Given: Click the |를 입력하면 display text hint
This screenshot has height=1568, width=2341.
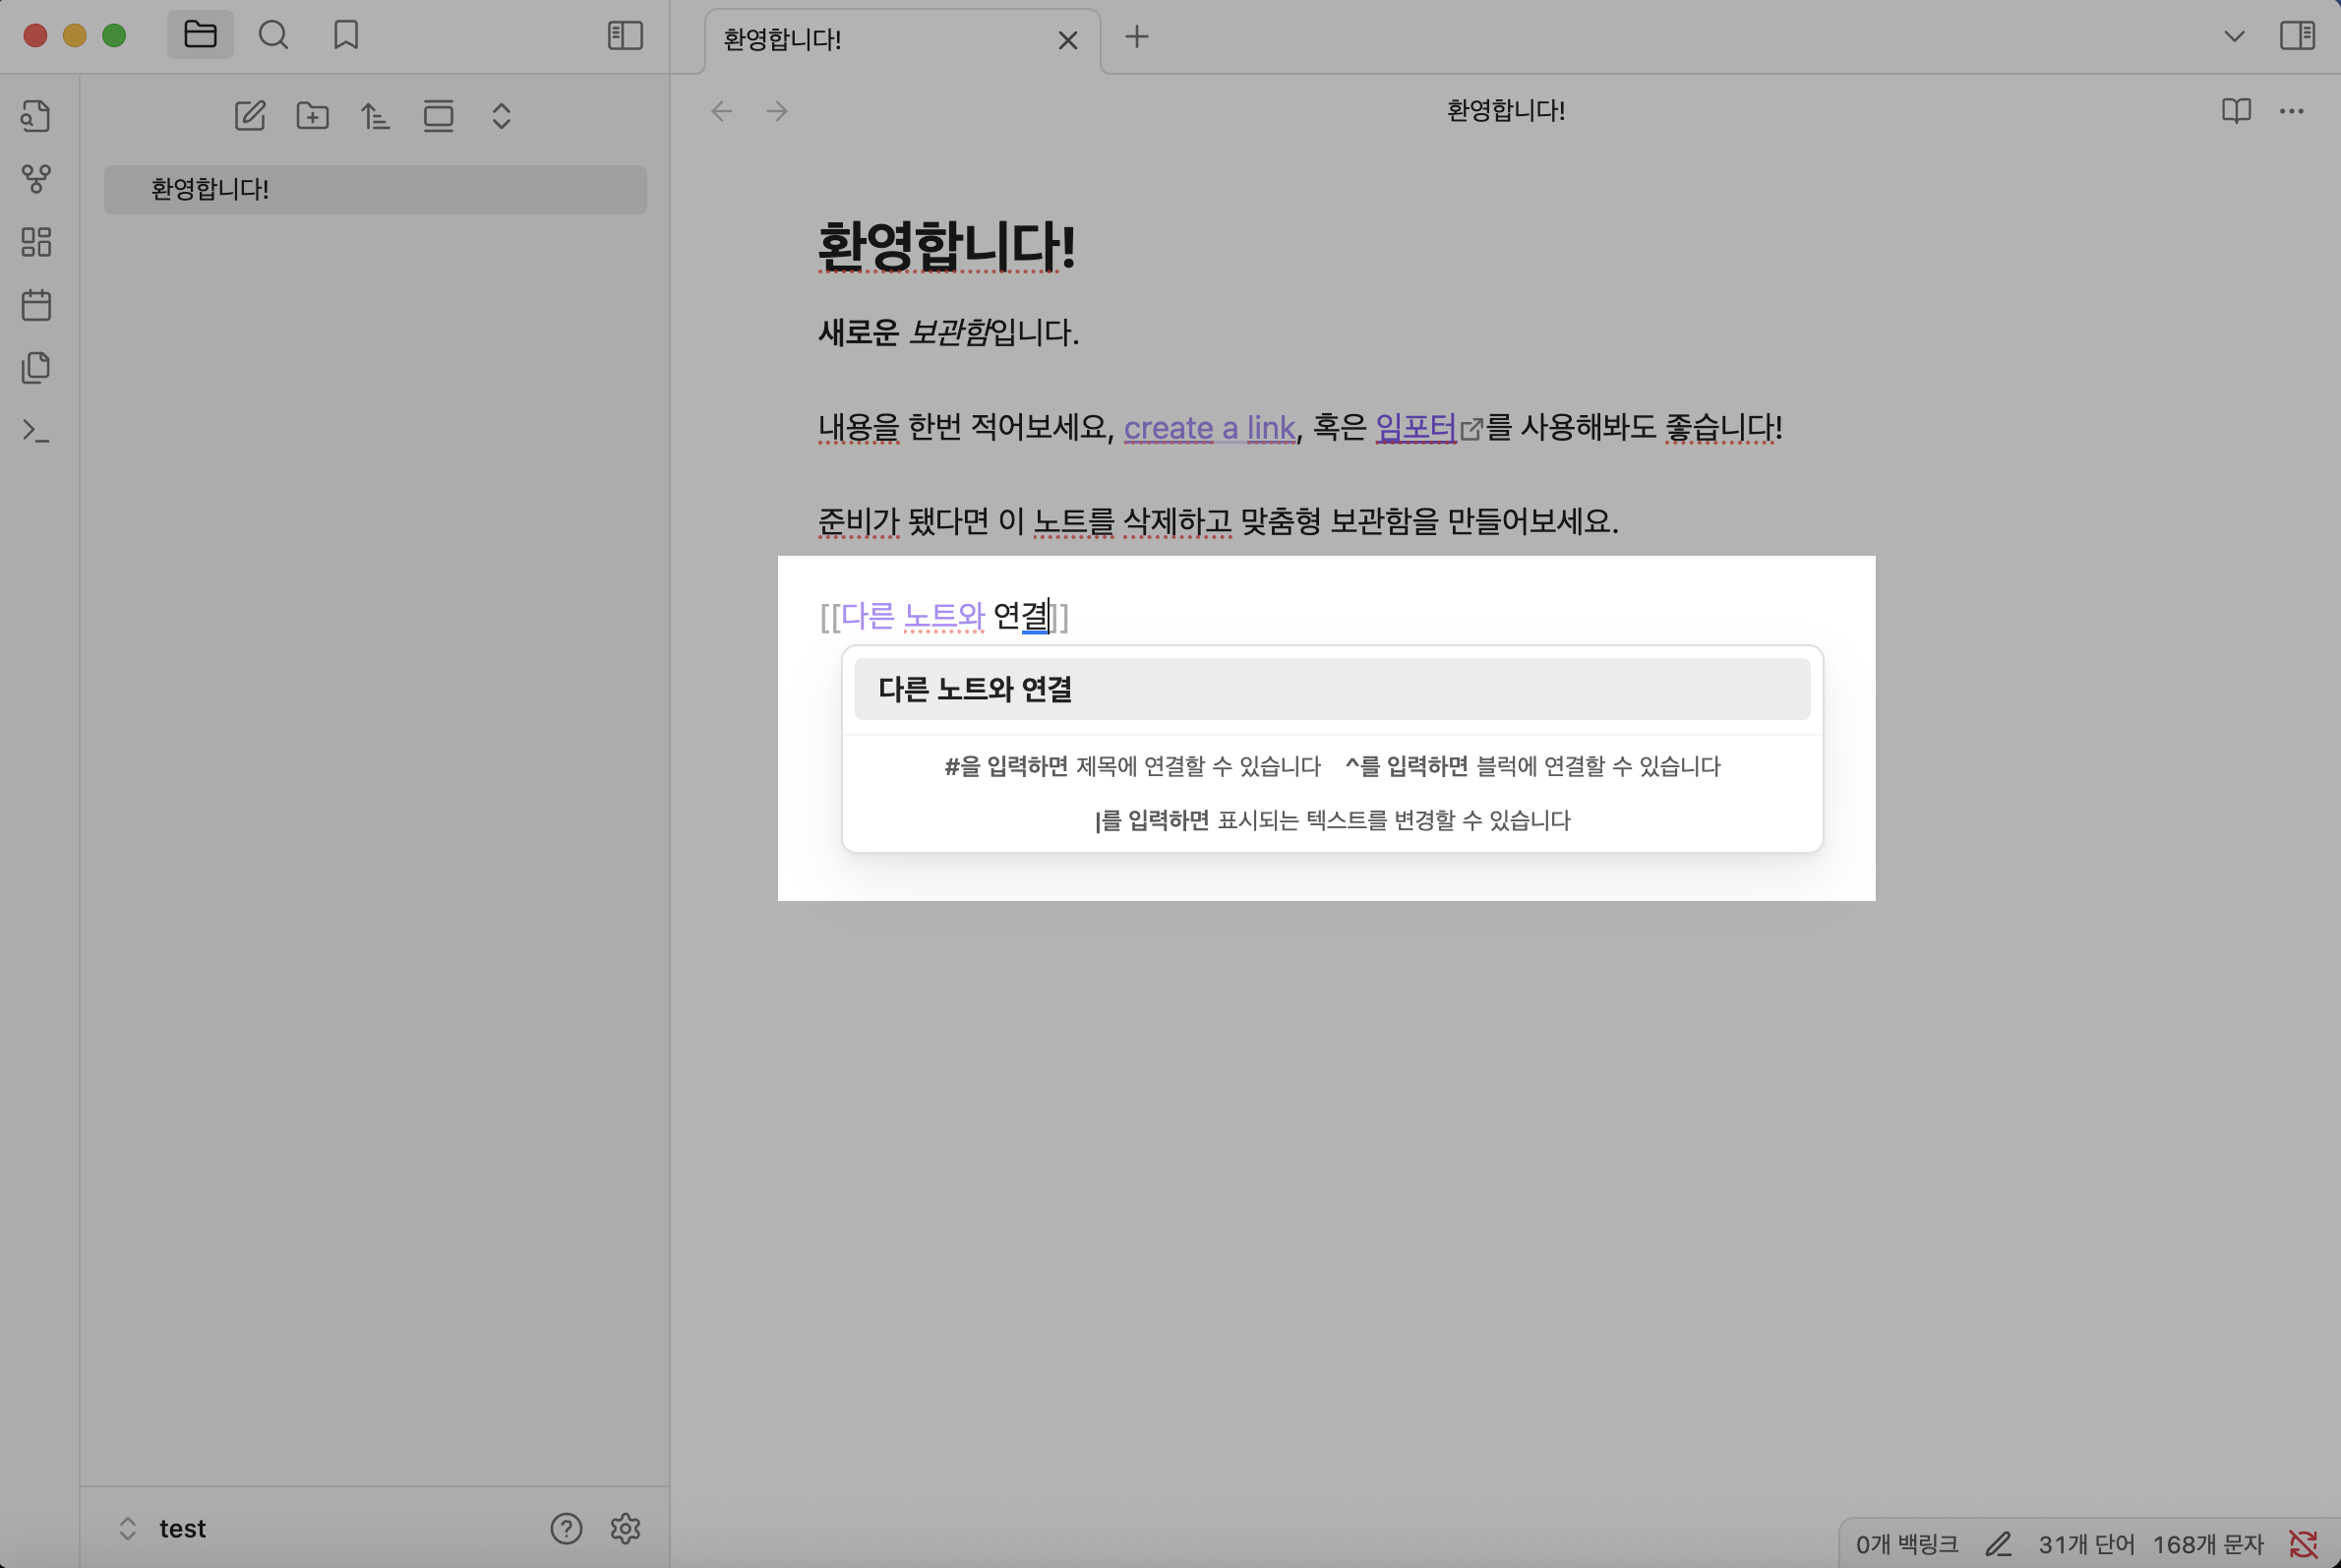Looking at the screenshot, I should click(1332, 821).
